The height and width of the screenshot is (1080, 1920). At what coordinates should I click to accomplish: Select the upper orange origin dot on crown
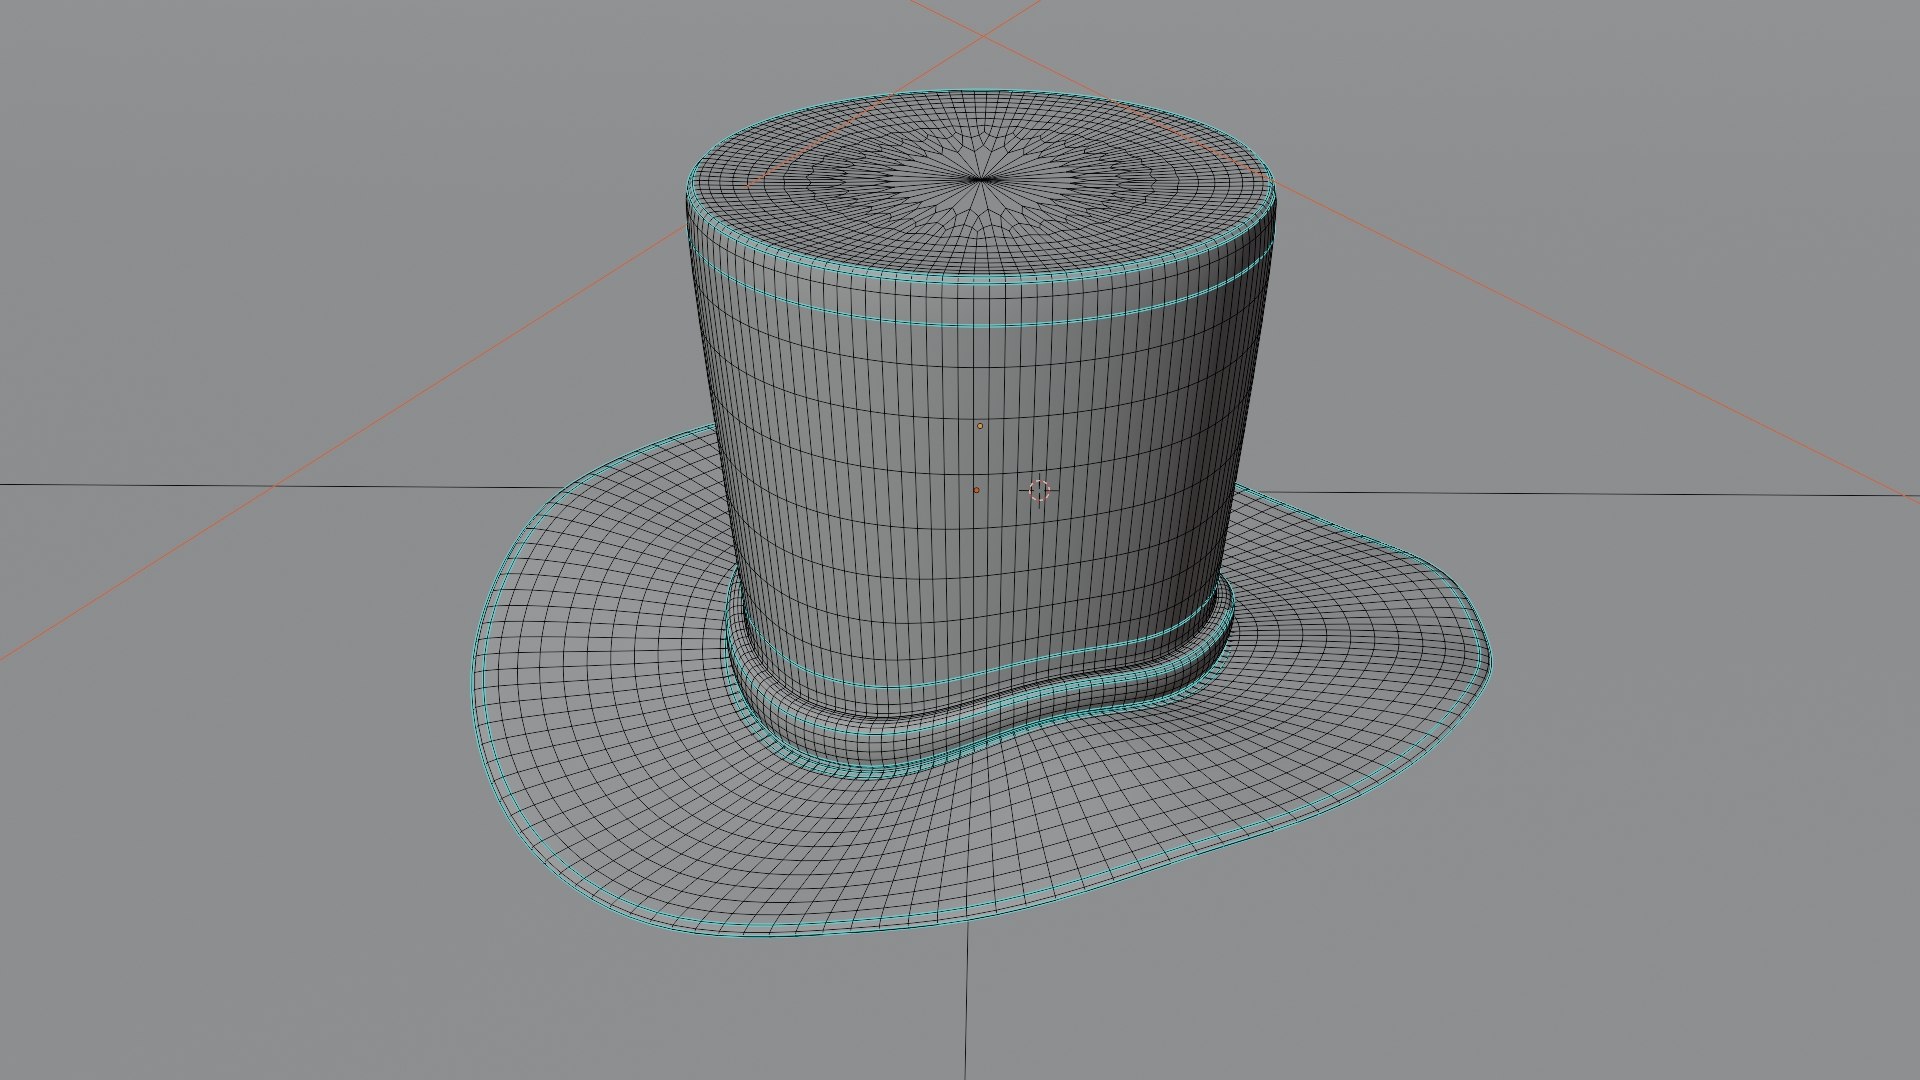pyautogui.click(x=980, y=426)
